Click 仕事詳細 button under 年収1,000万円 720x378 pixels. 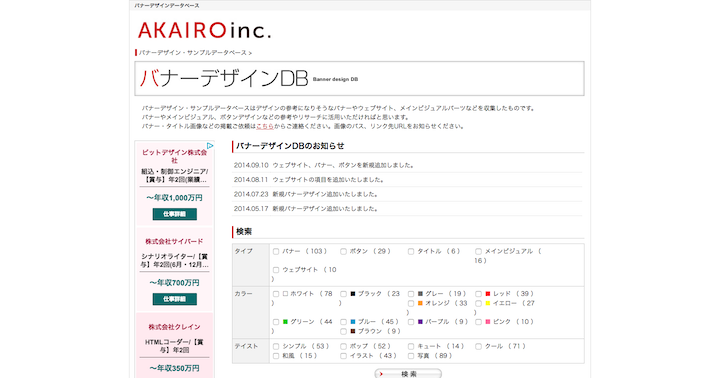[174, 214]
